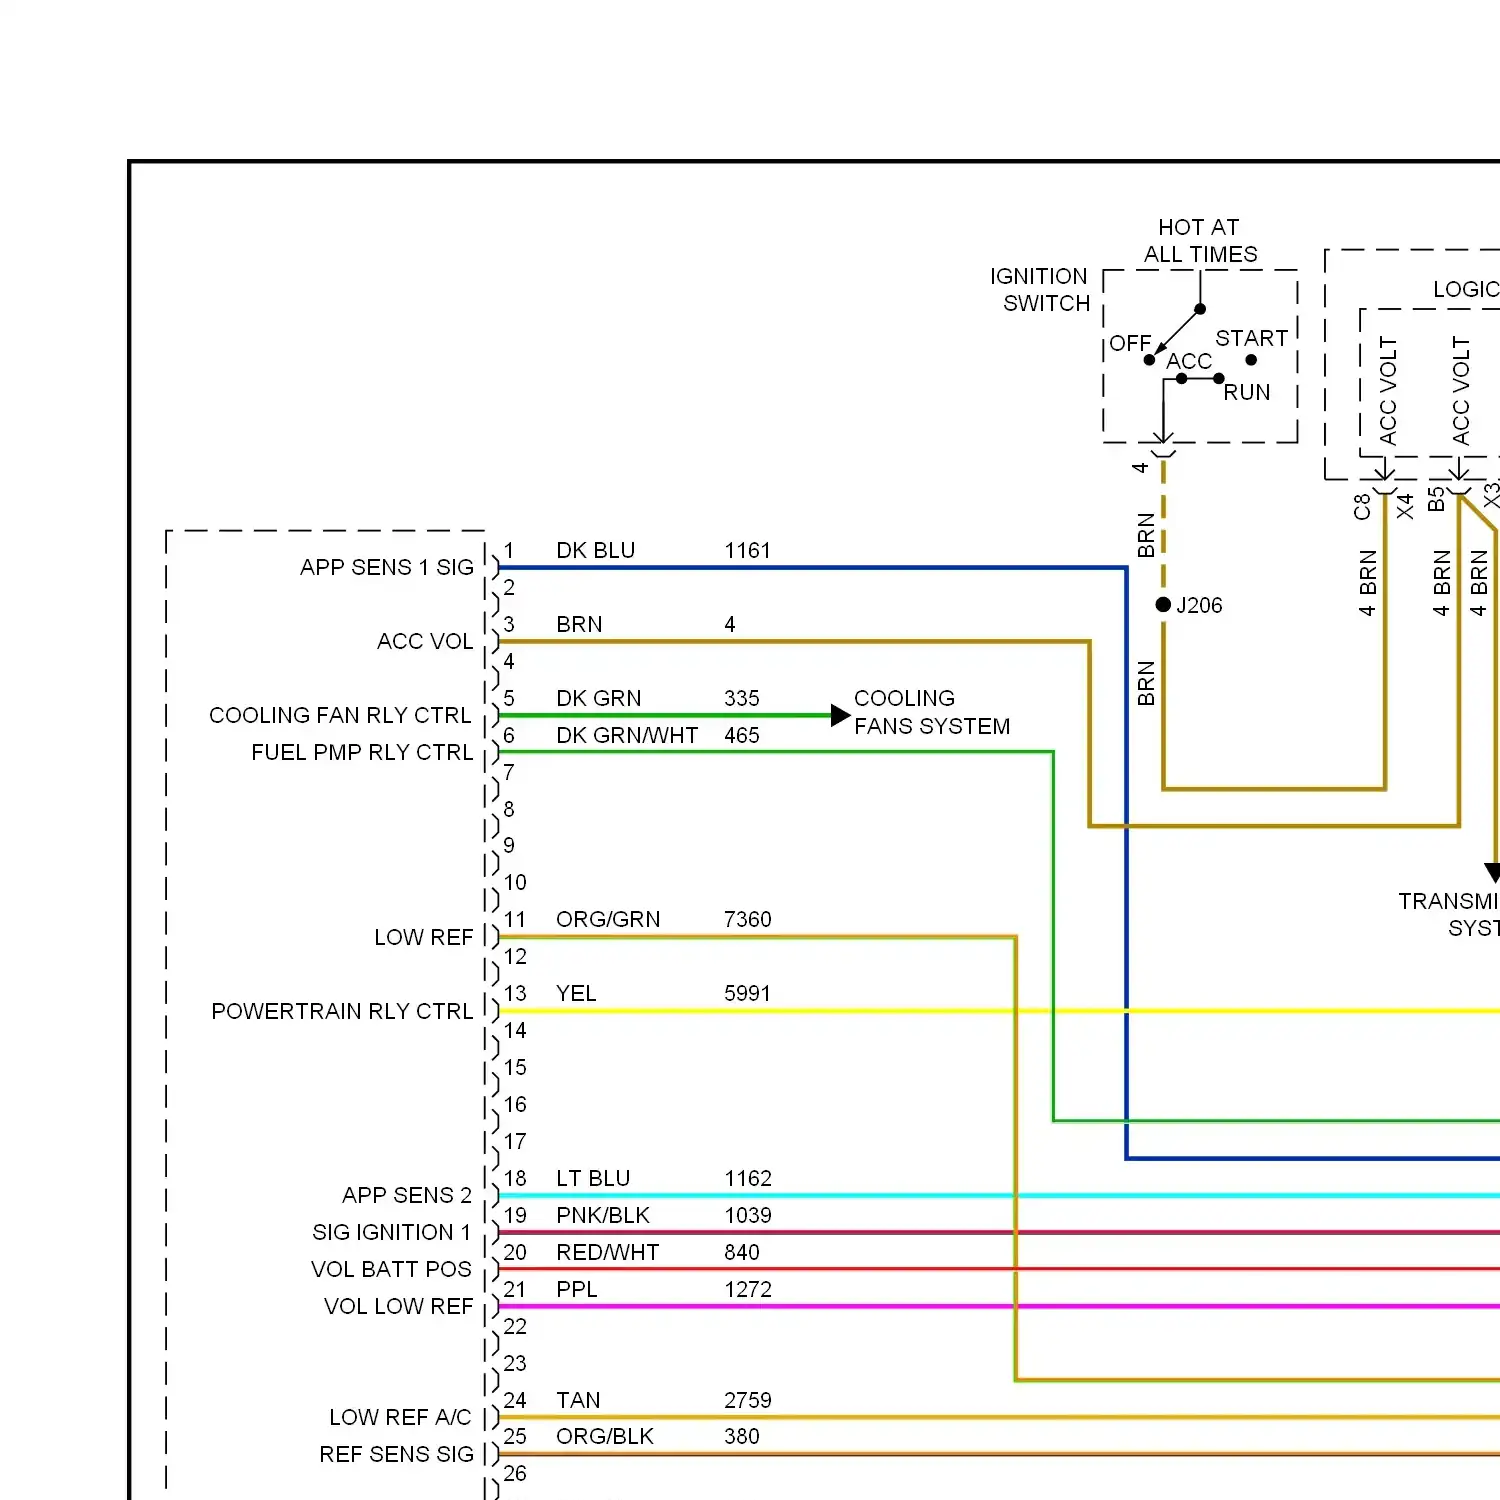Select circuit number 1162
Viewport: 1500px width, 1500px height.
(748, 1178)
